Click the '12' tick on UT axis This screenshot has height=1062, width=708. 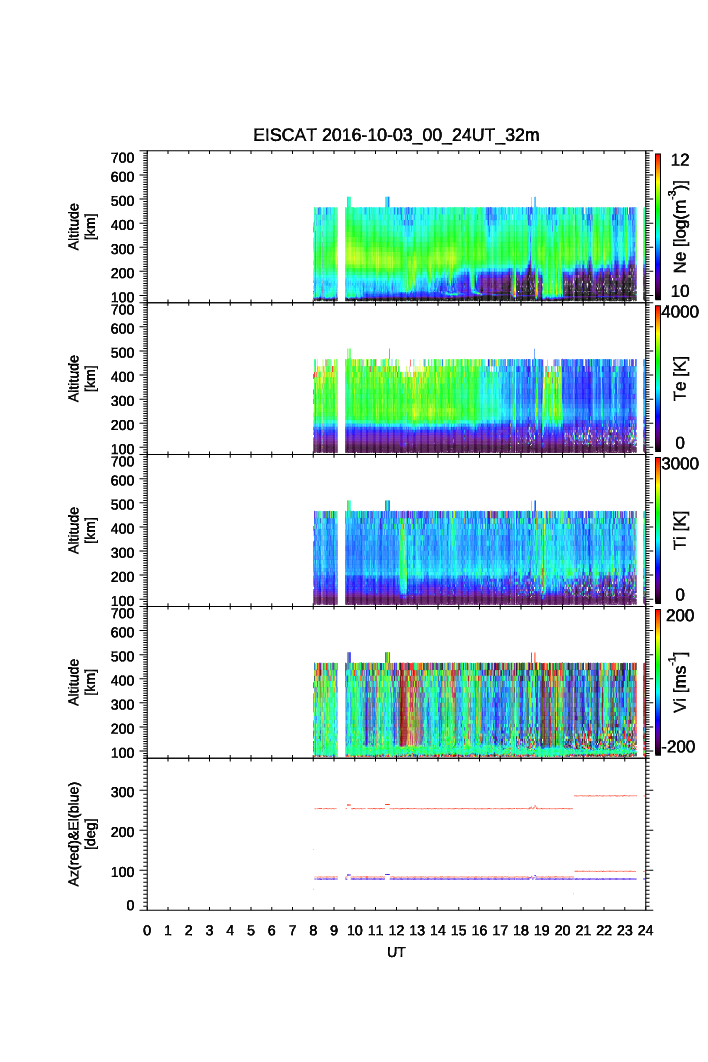pos(396,931)
